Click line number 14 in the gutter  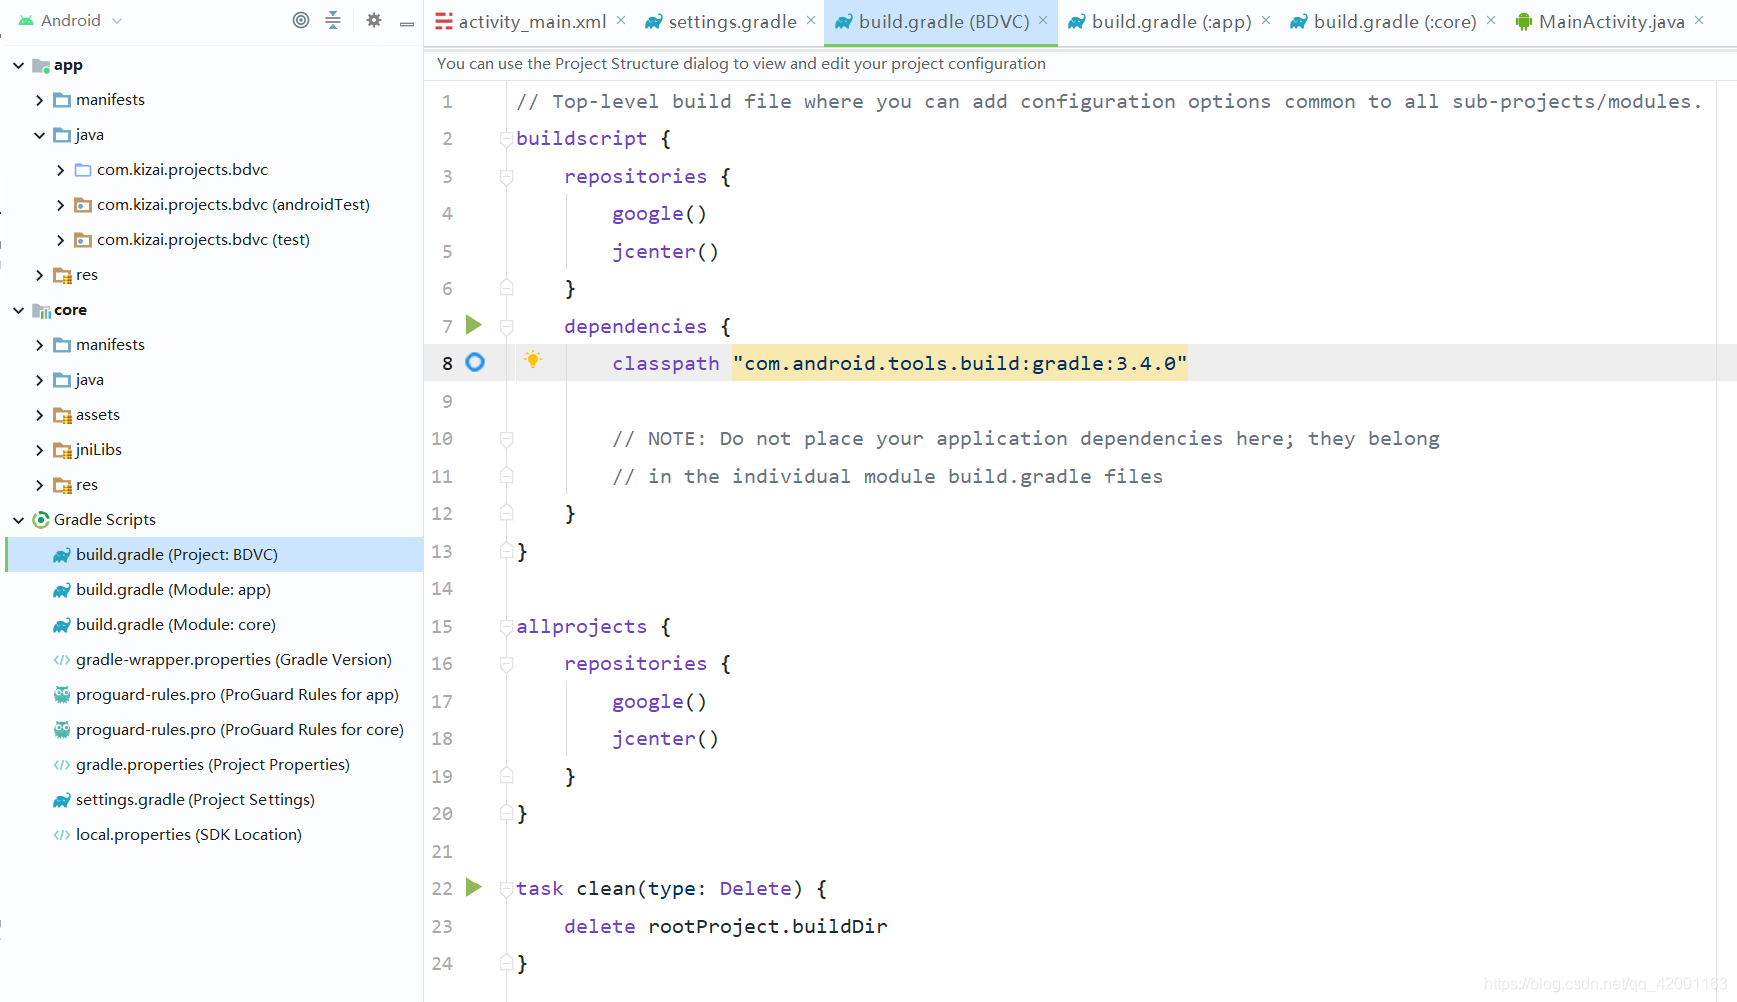pyautogui.click(x=442, y=589)
